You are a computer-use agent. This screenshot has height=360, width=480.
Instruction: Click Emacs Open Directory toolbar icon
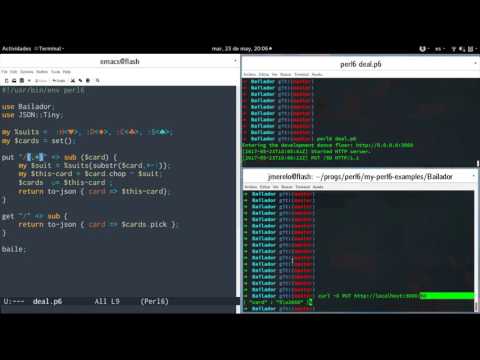[x=22, y=80]
